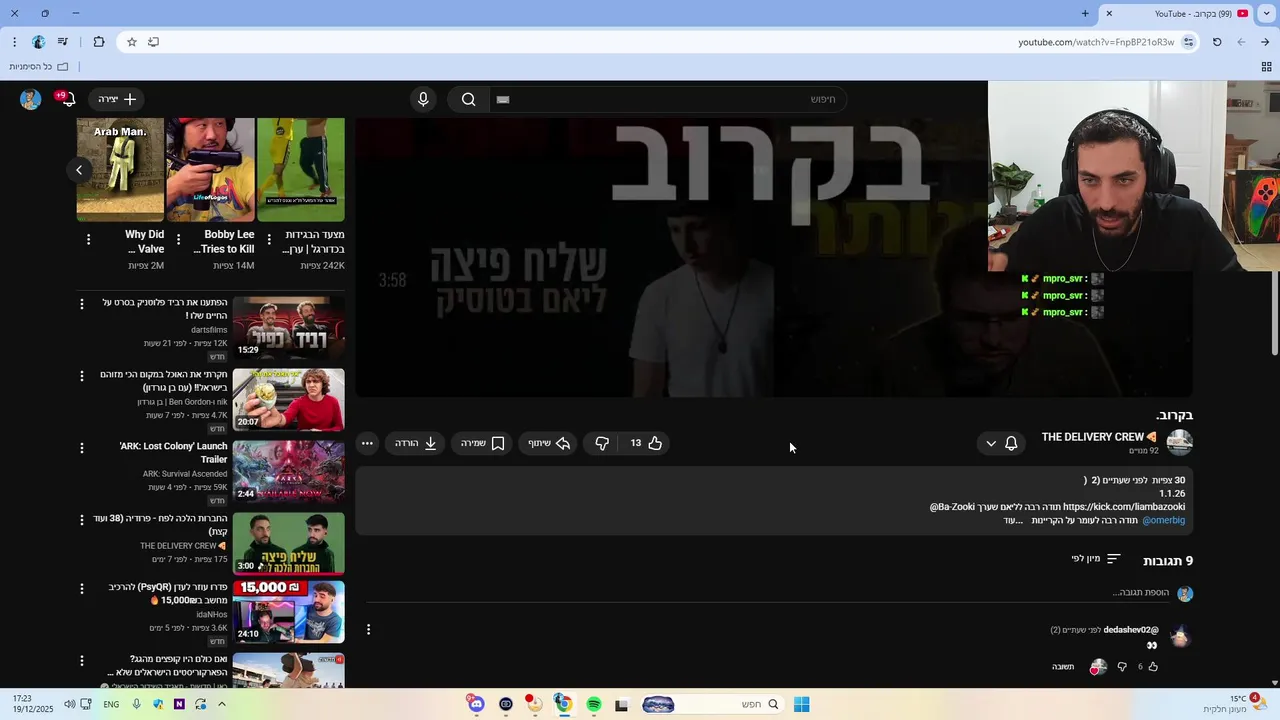Open options for the darsfilms video
Screen dimensions: 1280x720
coord(82,304)
